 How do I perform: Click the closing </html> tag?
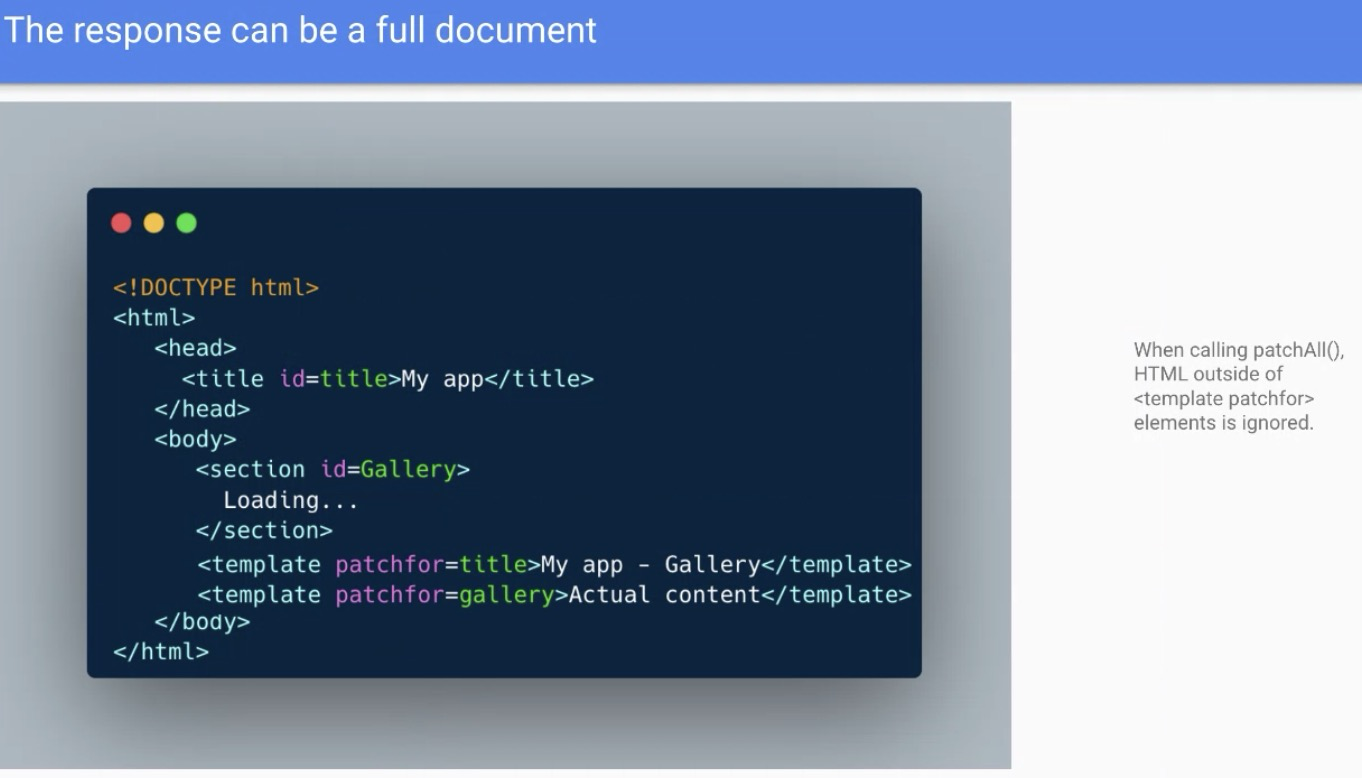click(x=161, y=651)
